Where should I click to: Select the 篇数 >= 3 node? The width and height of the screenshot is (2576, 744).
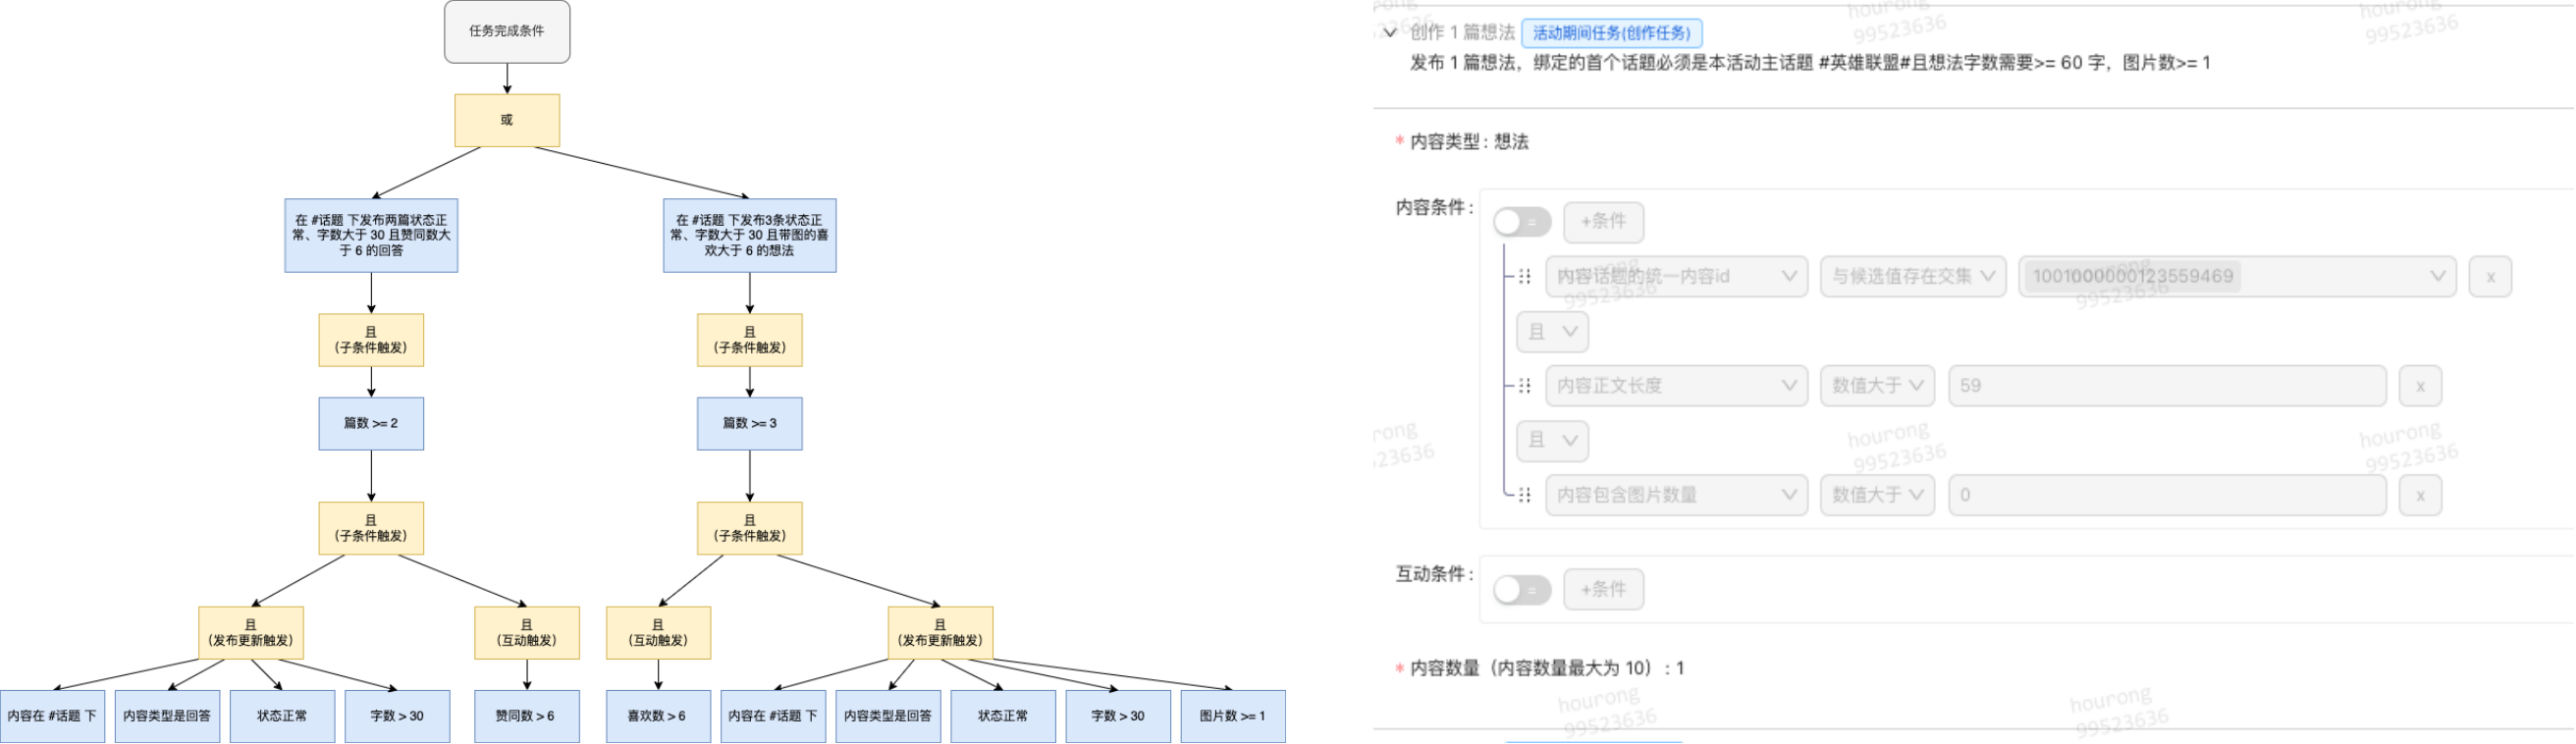[x=749, y=424]
